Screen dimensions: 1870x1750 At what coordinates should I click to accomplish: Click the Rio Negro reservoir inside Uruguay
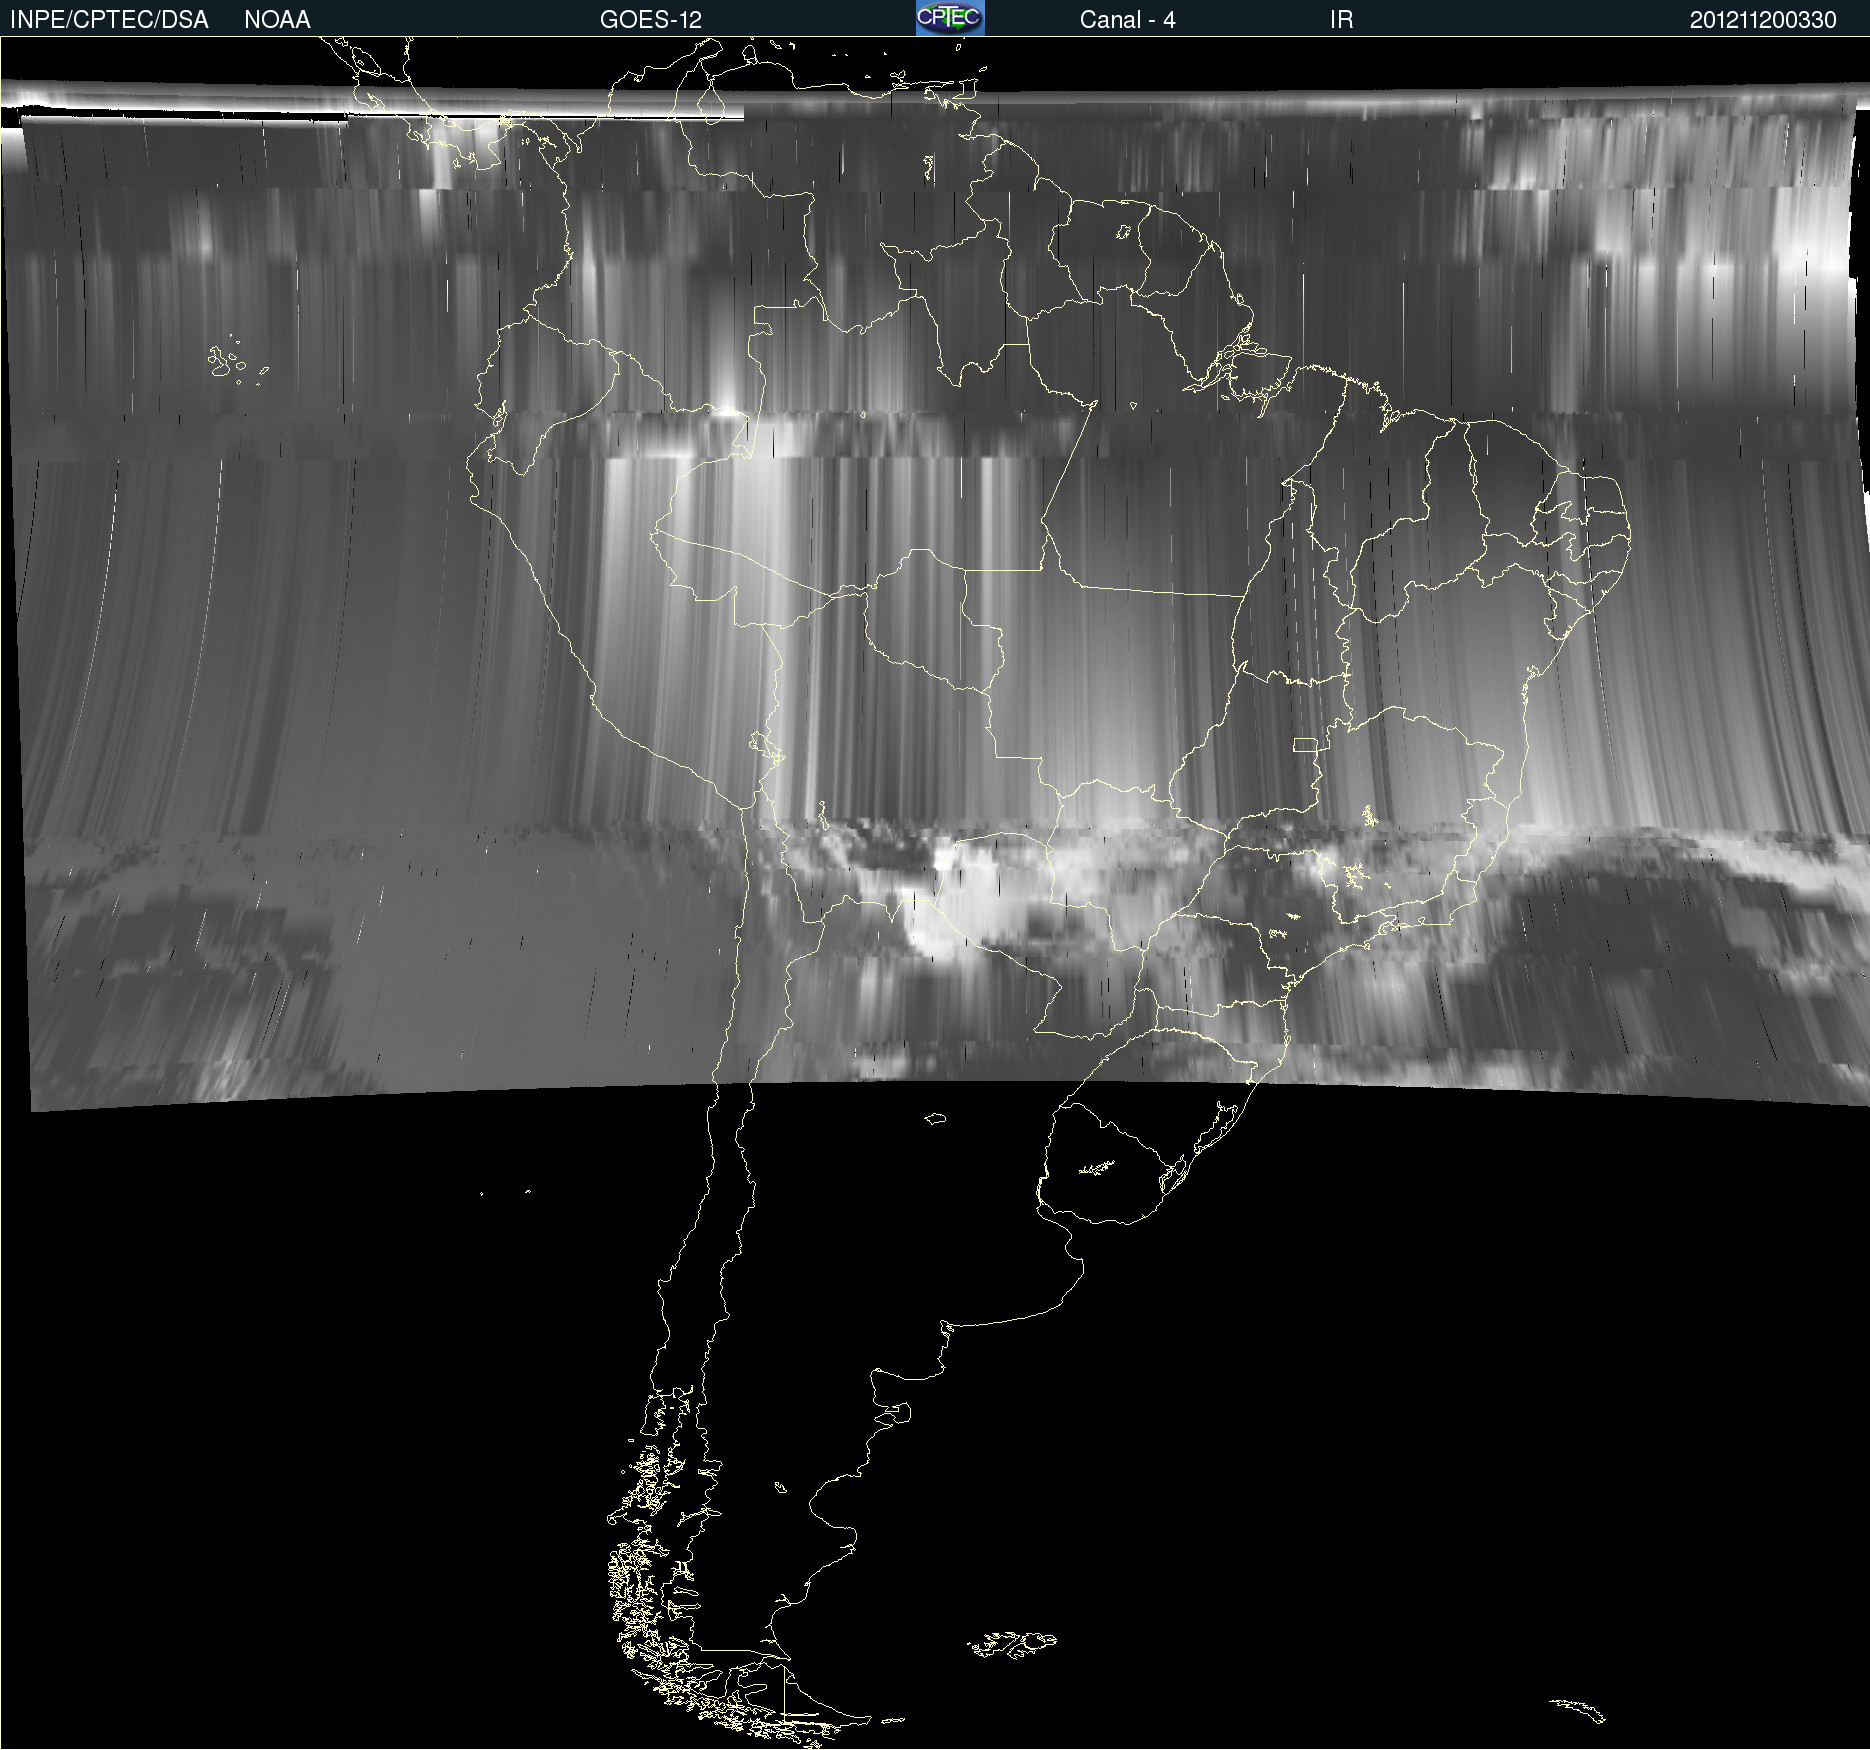click(1097, 1167)
